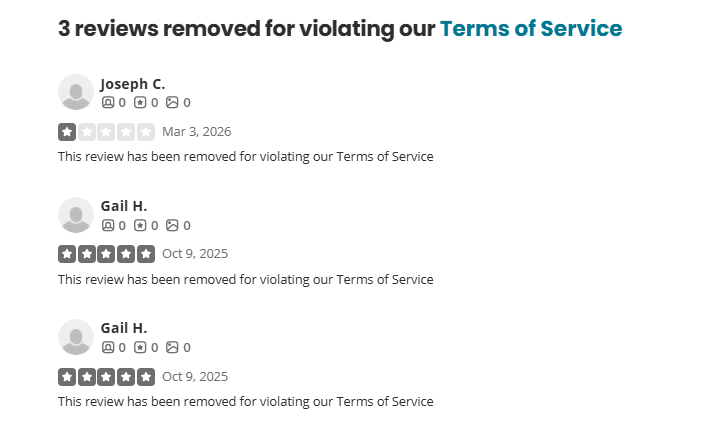This screenshot has height=439, width=715.
Task: Open the Terms of Service link
Action: click(531, 28)
